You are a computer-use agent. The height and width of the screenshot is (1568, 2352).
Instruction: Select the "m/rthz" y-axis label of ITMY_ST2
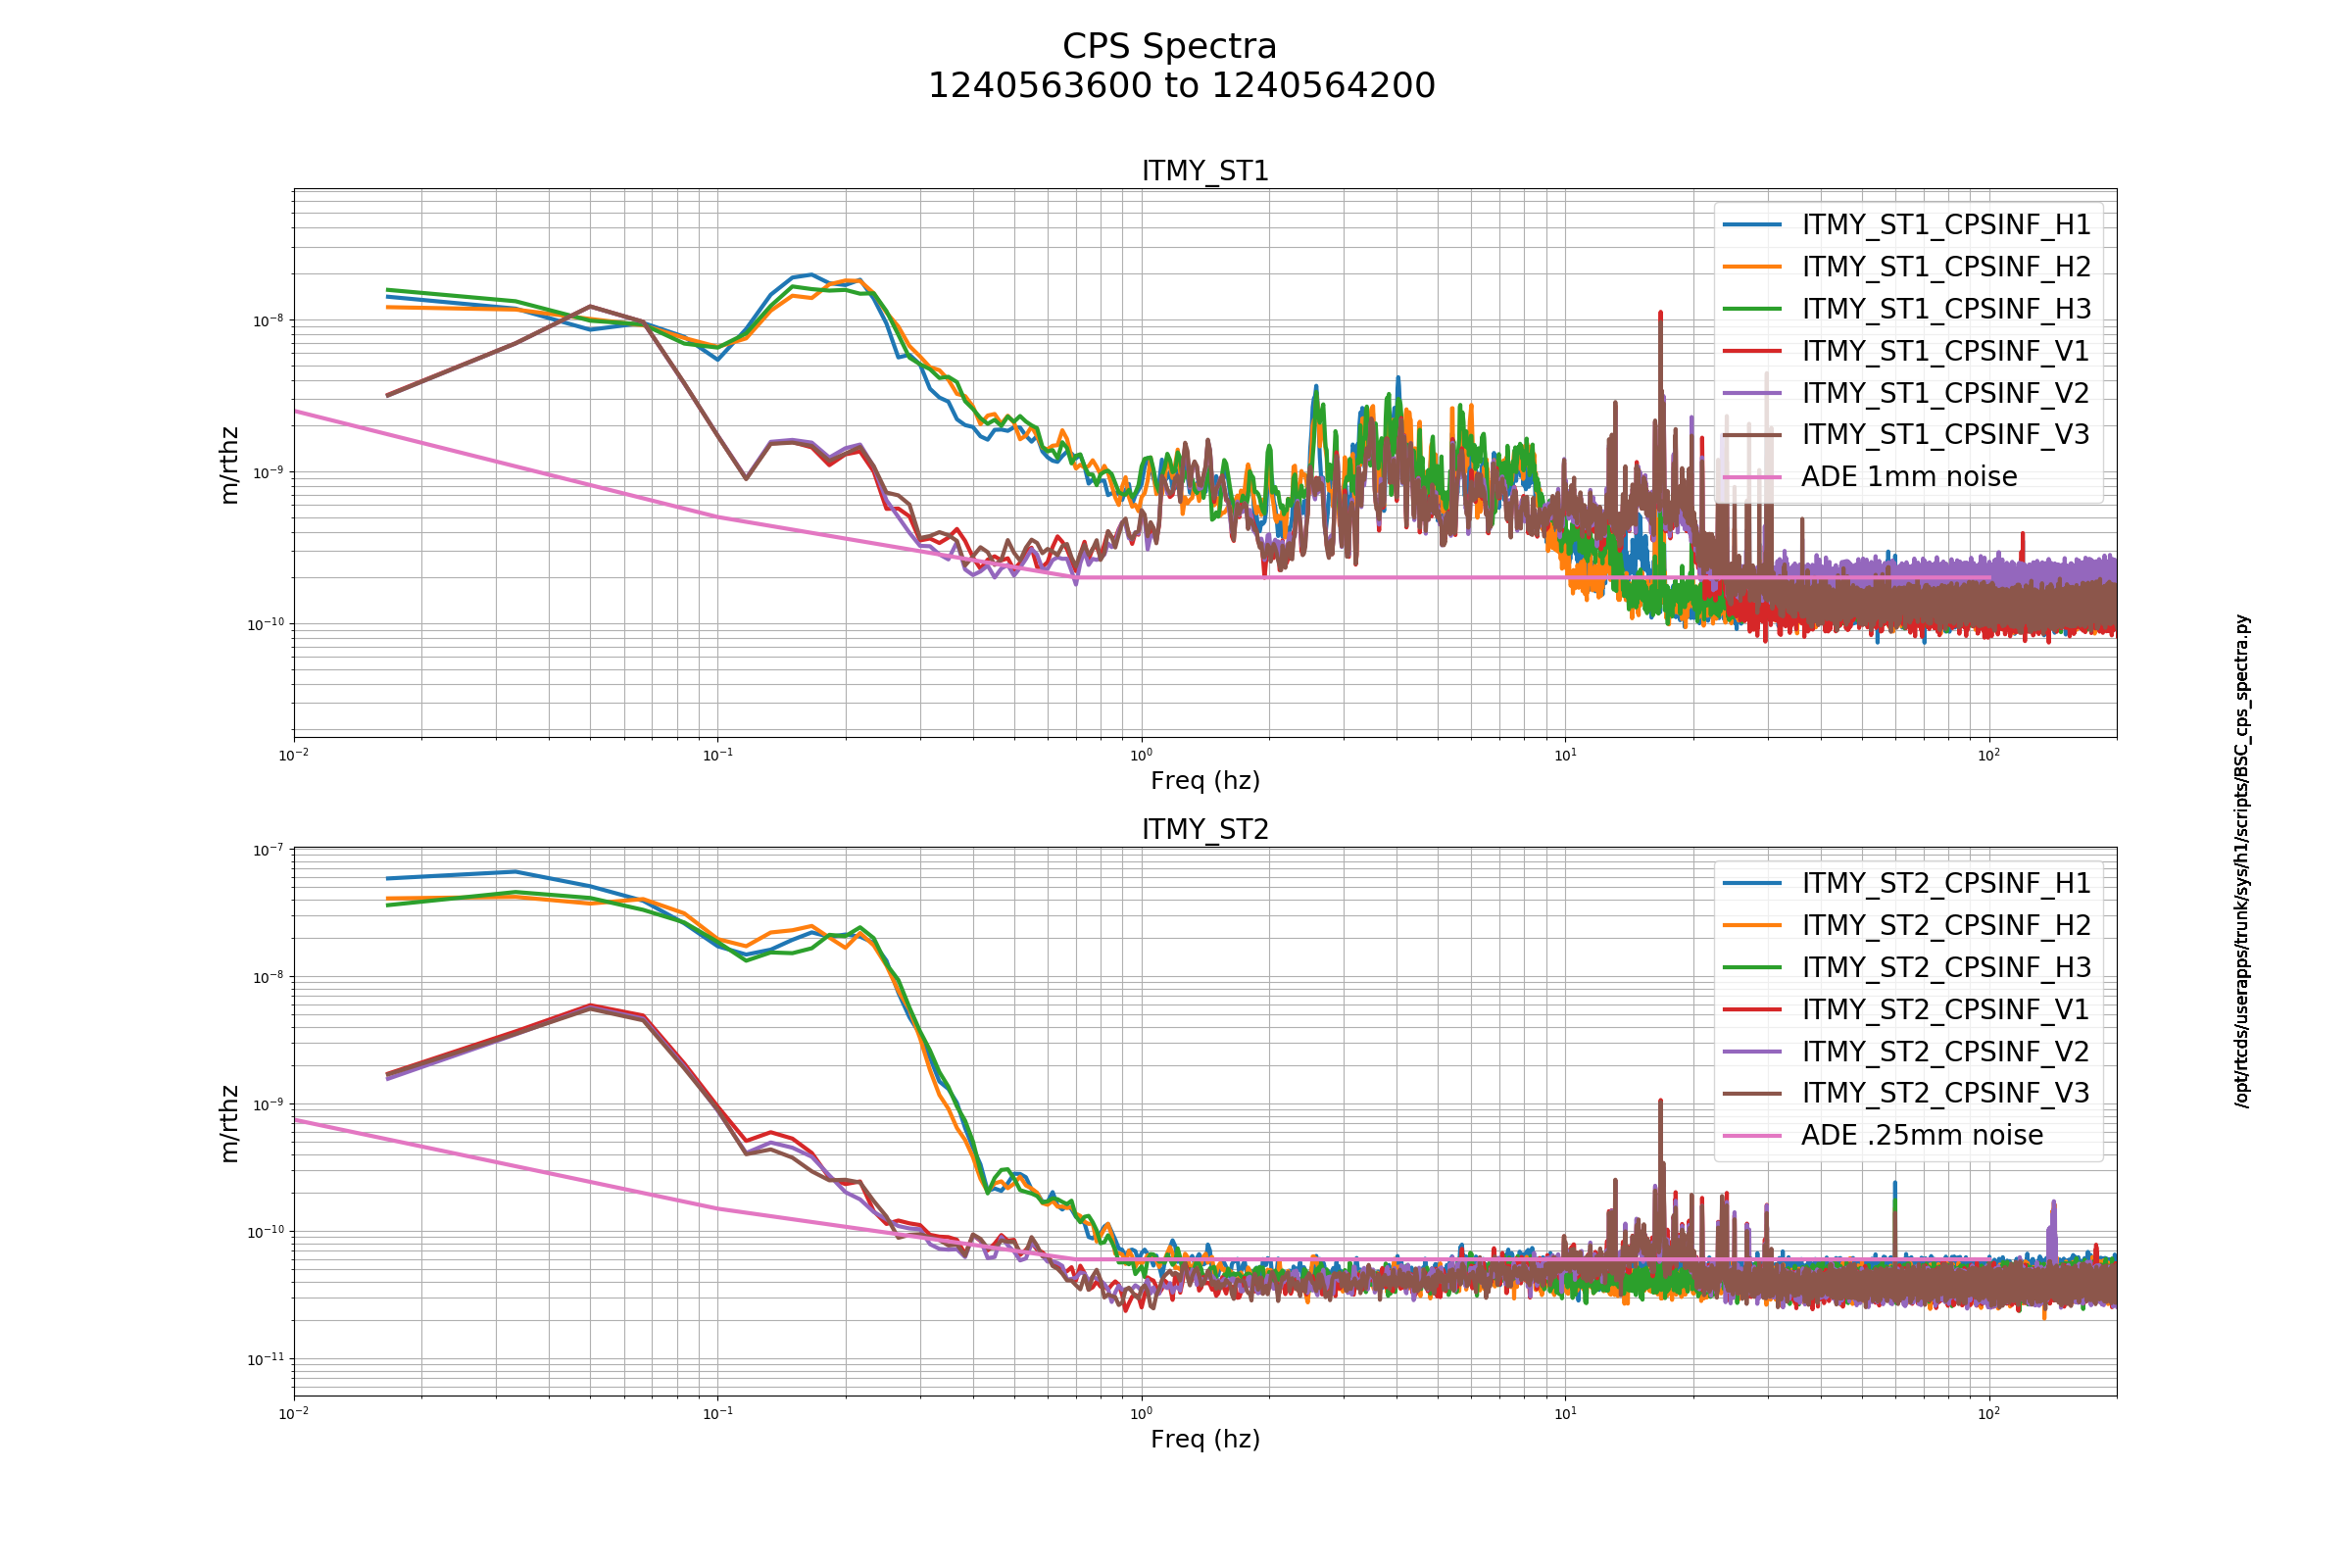pyautogui.click(x=230, y=1123)
